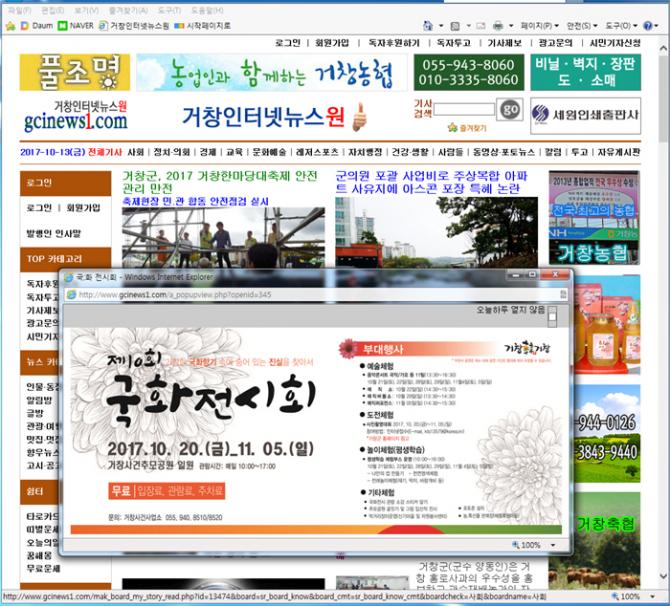Click the main page vertical scrollbar
The width and height of the screenshot is (670, 606).
coord(662,300)
